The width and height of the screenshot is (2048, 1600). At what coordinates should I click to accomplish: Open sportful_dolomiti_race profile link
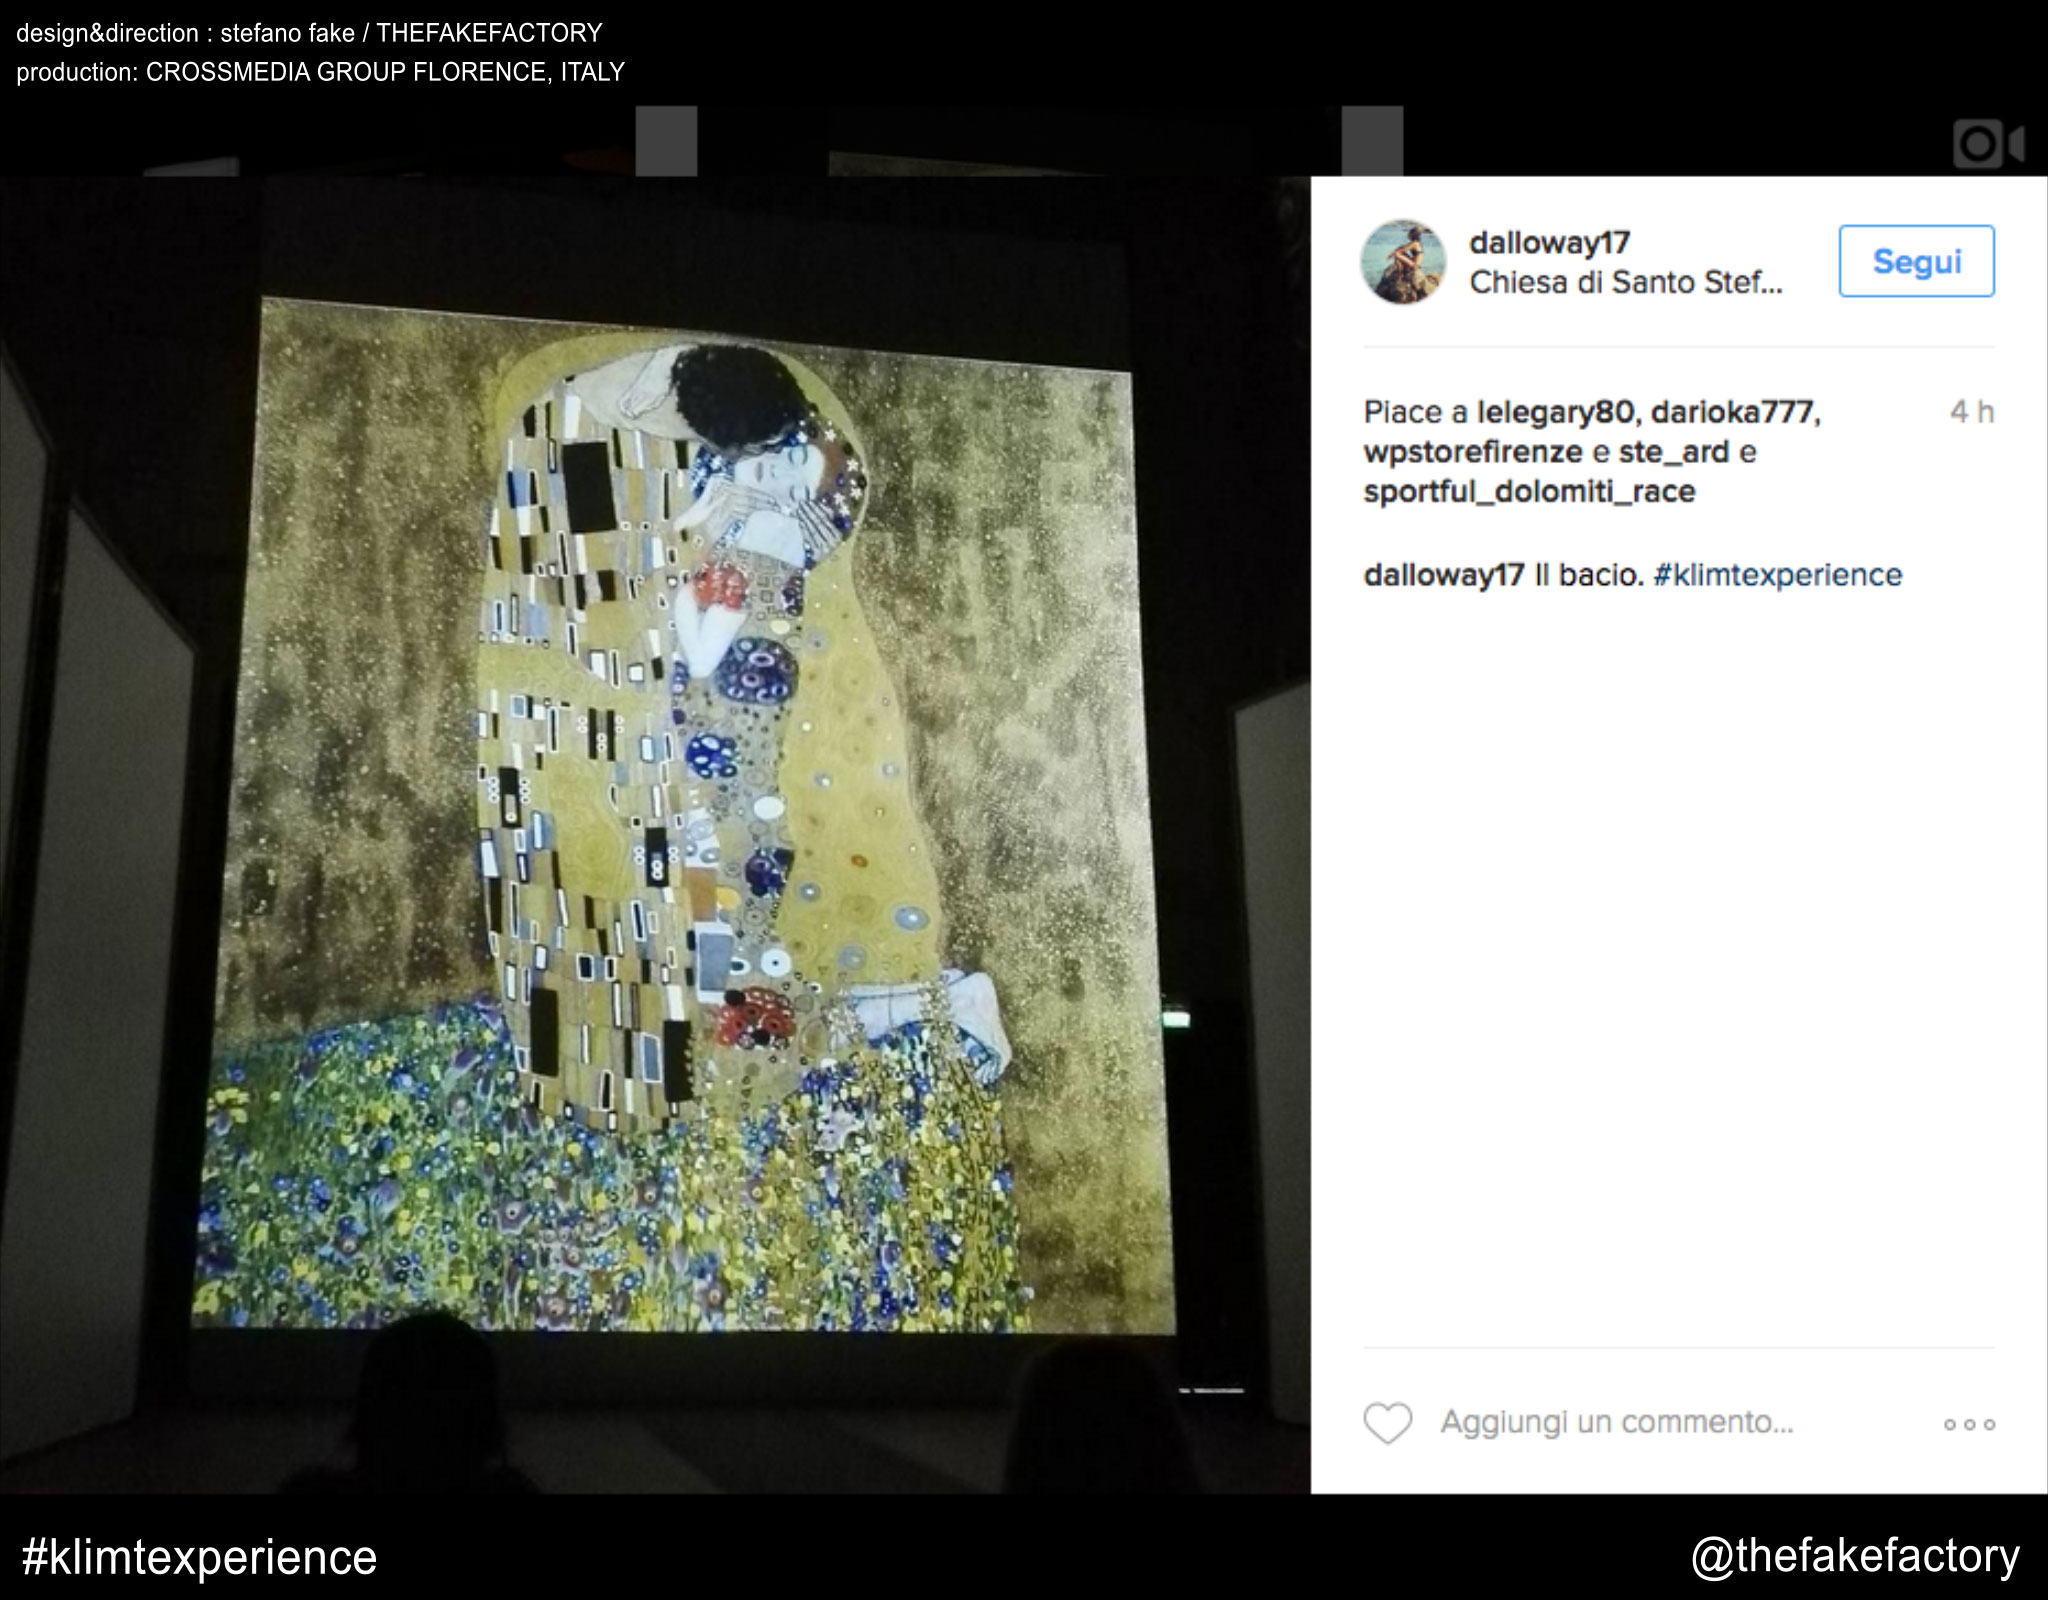[1529, 492]
